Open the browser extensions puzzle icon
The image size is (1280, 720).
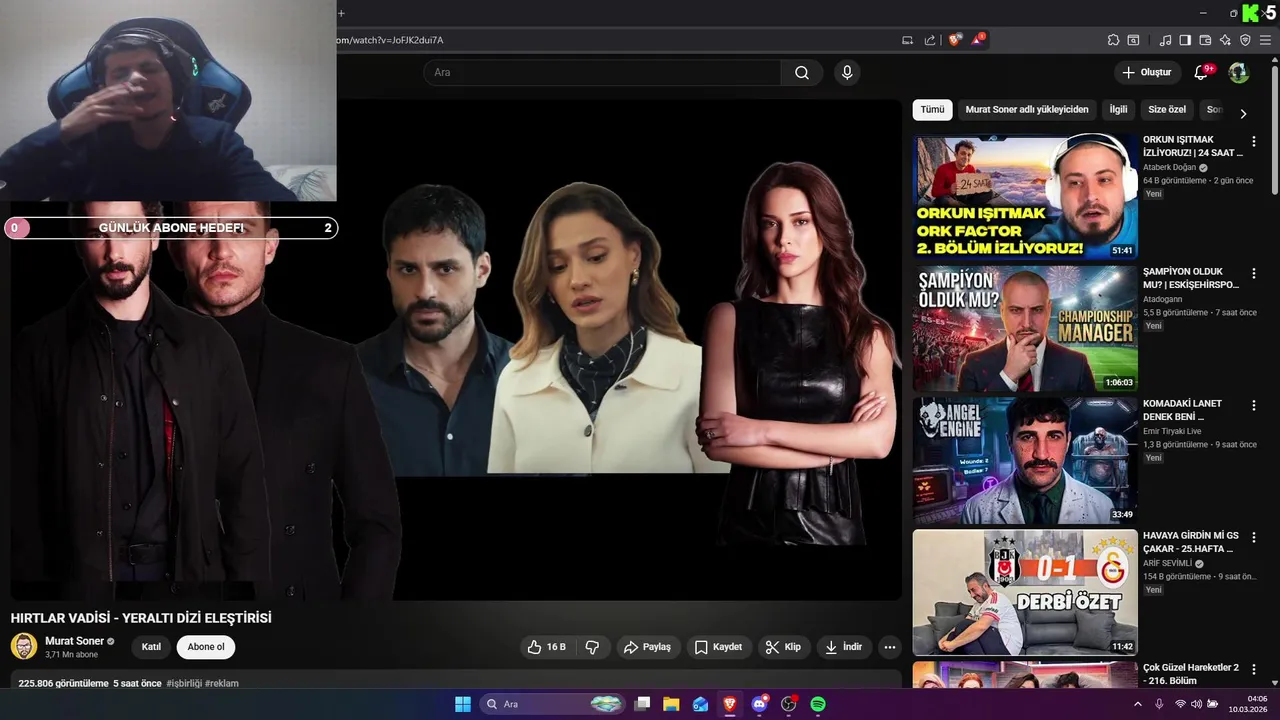coord(1113,40)
